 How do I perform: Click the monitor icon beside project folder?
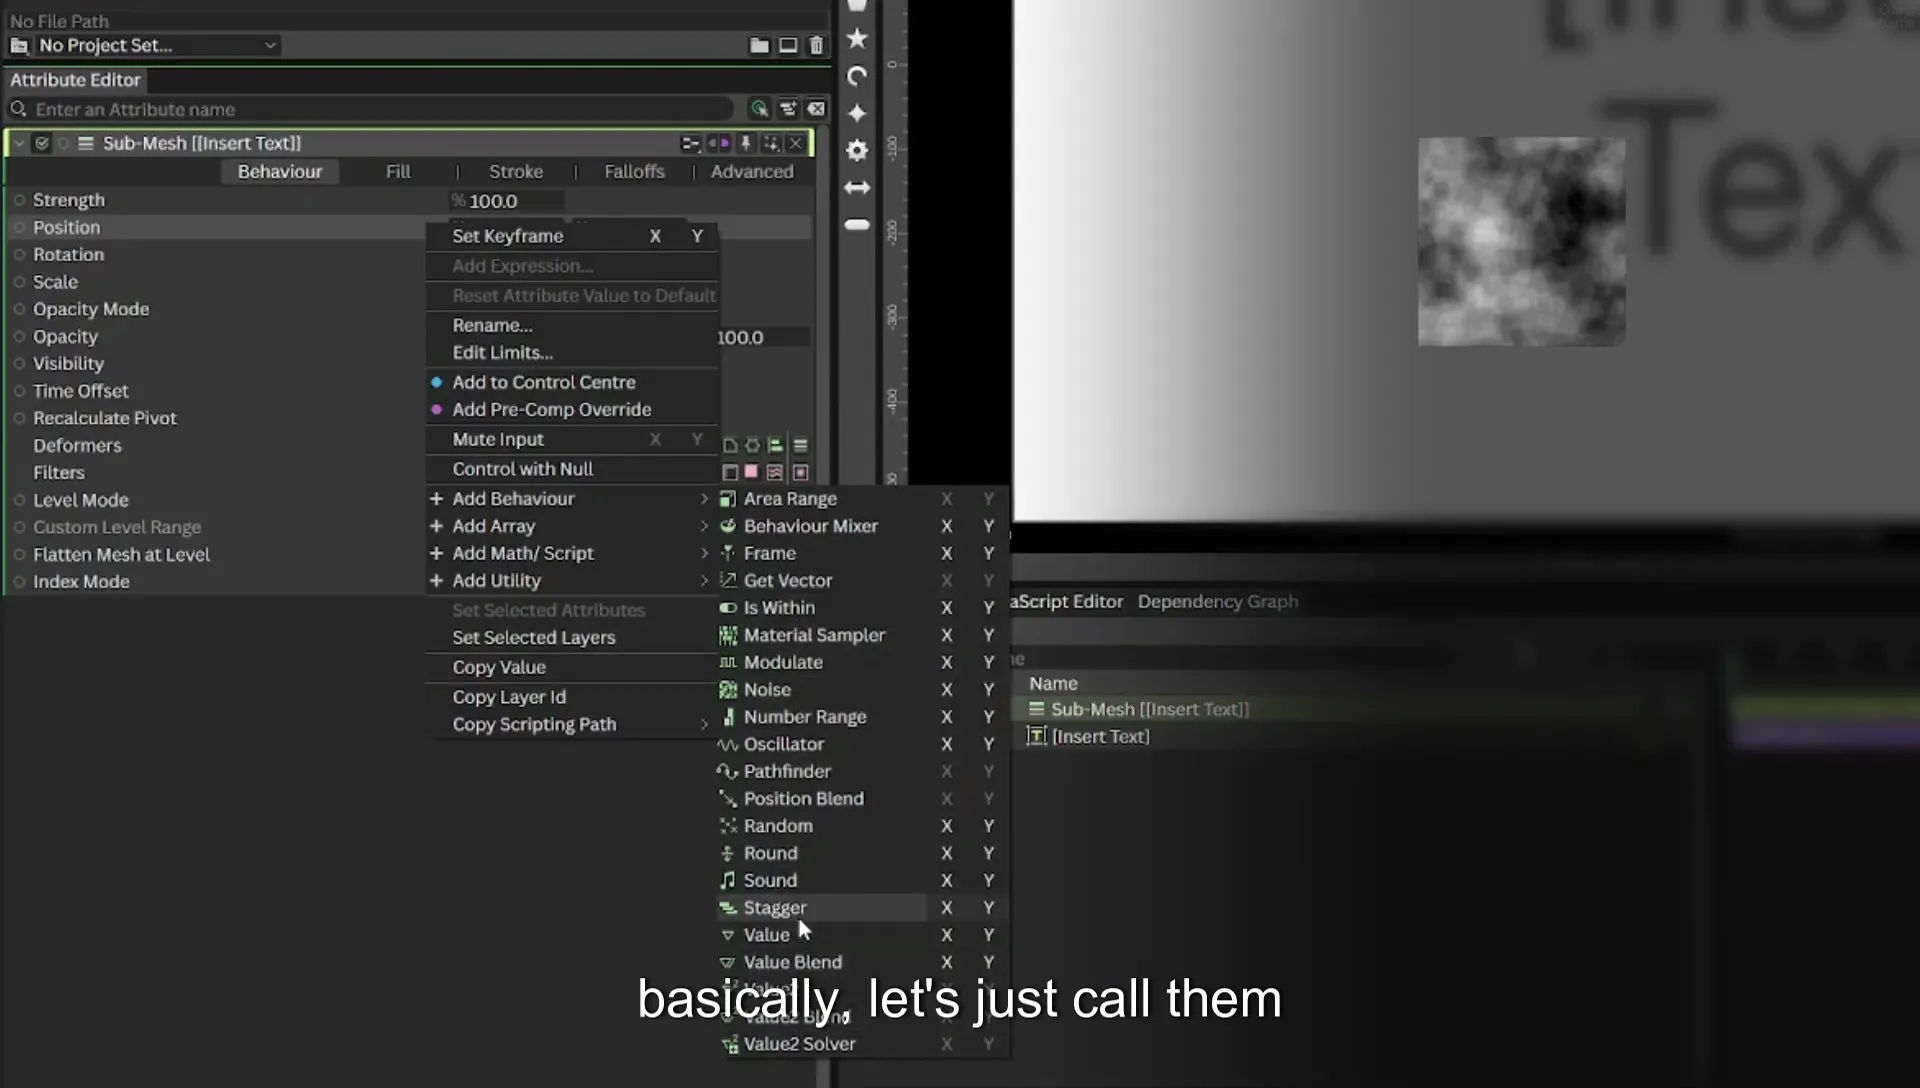788,46
